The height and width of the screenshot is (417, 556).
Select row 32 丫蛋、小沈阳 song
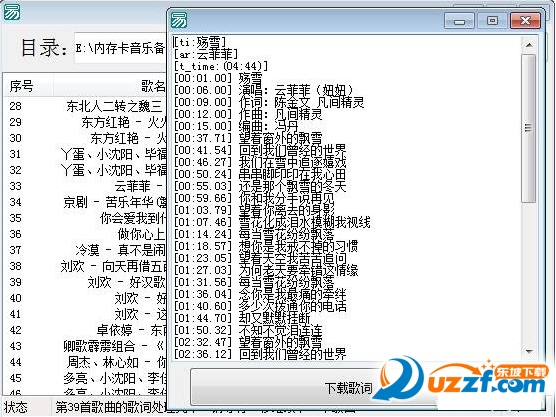coord(85,170)
